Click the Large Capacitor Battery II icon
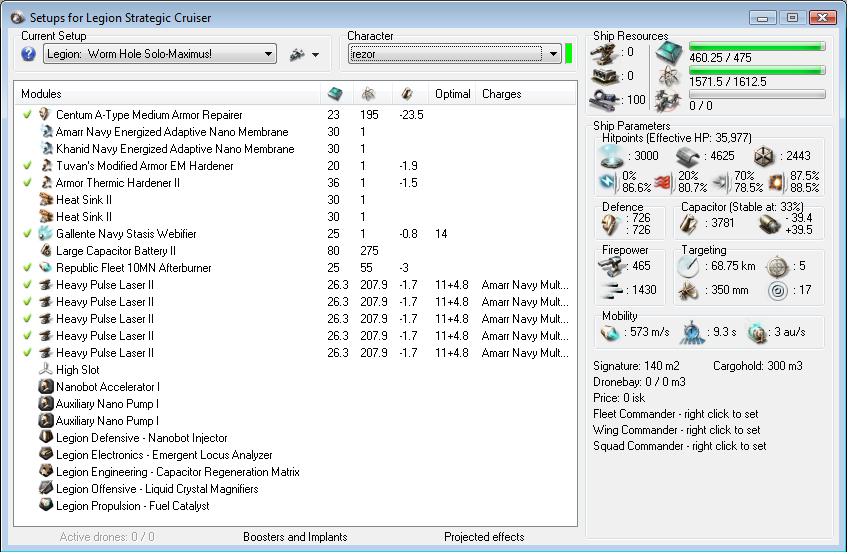848x554 pixels. 45,250
